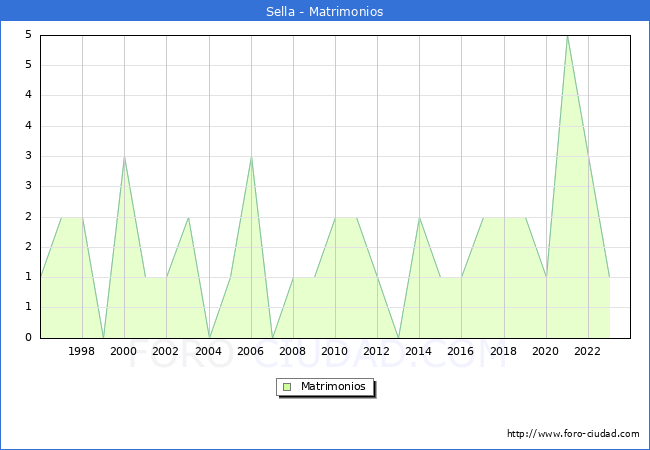Screen dimensions: 650x450
Task: Click the 2014 peak data point
Action: point(419,217)
